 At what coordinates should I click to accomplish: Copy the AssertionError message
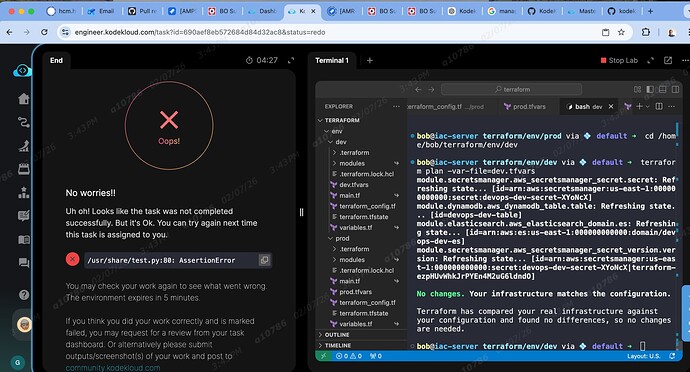(264, 260)
